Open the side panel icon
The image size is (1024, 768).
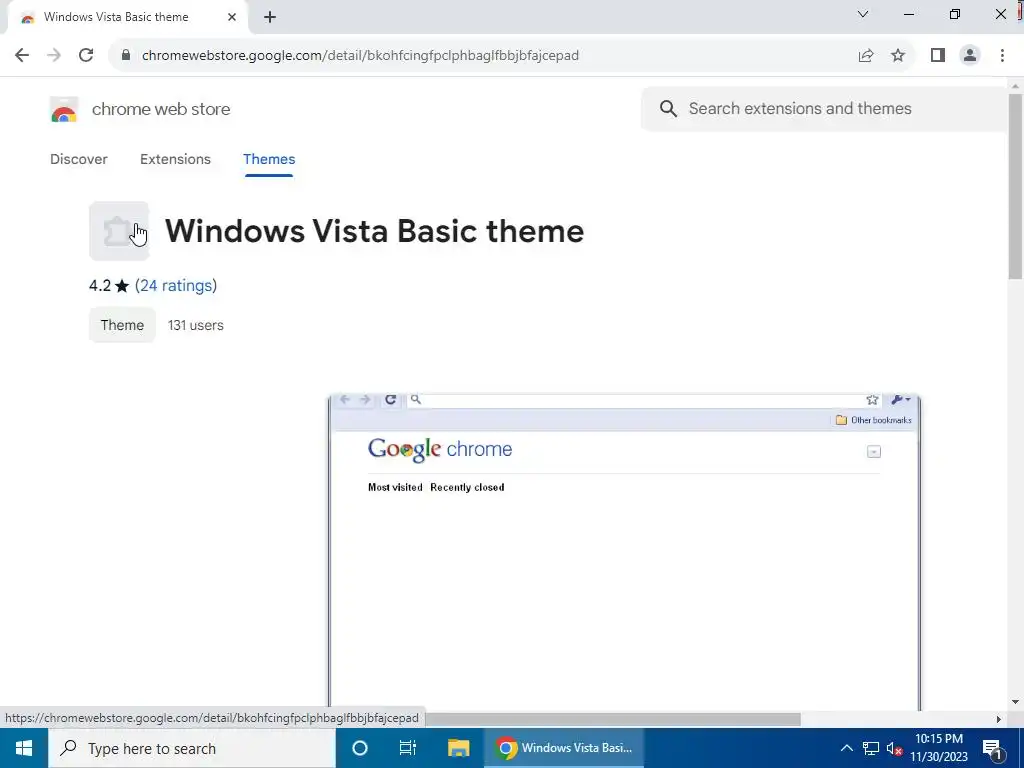pyautogui.click(x=938, y=55)
